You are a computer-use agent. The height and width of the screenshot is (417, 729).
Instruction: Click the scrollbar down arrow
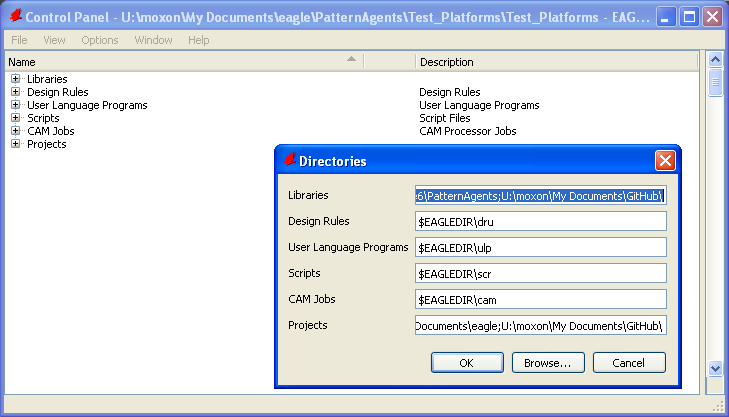click(715, 369)
